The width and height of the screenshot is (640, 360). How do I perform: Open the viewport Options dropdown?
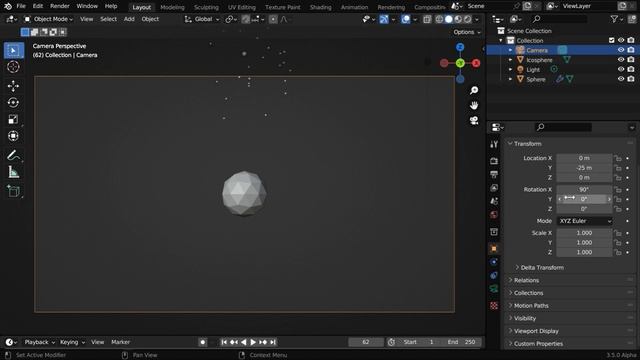click(467, 32)
